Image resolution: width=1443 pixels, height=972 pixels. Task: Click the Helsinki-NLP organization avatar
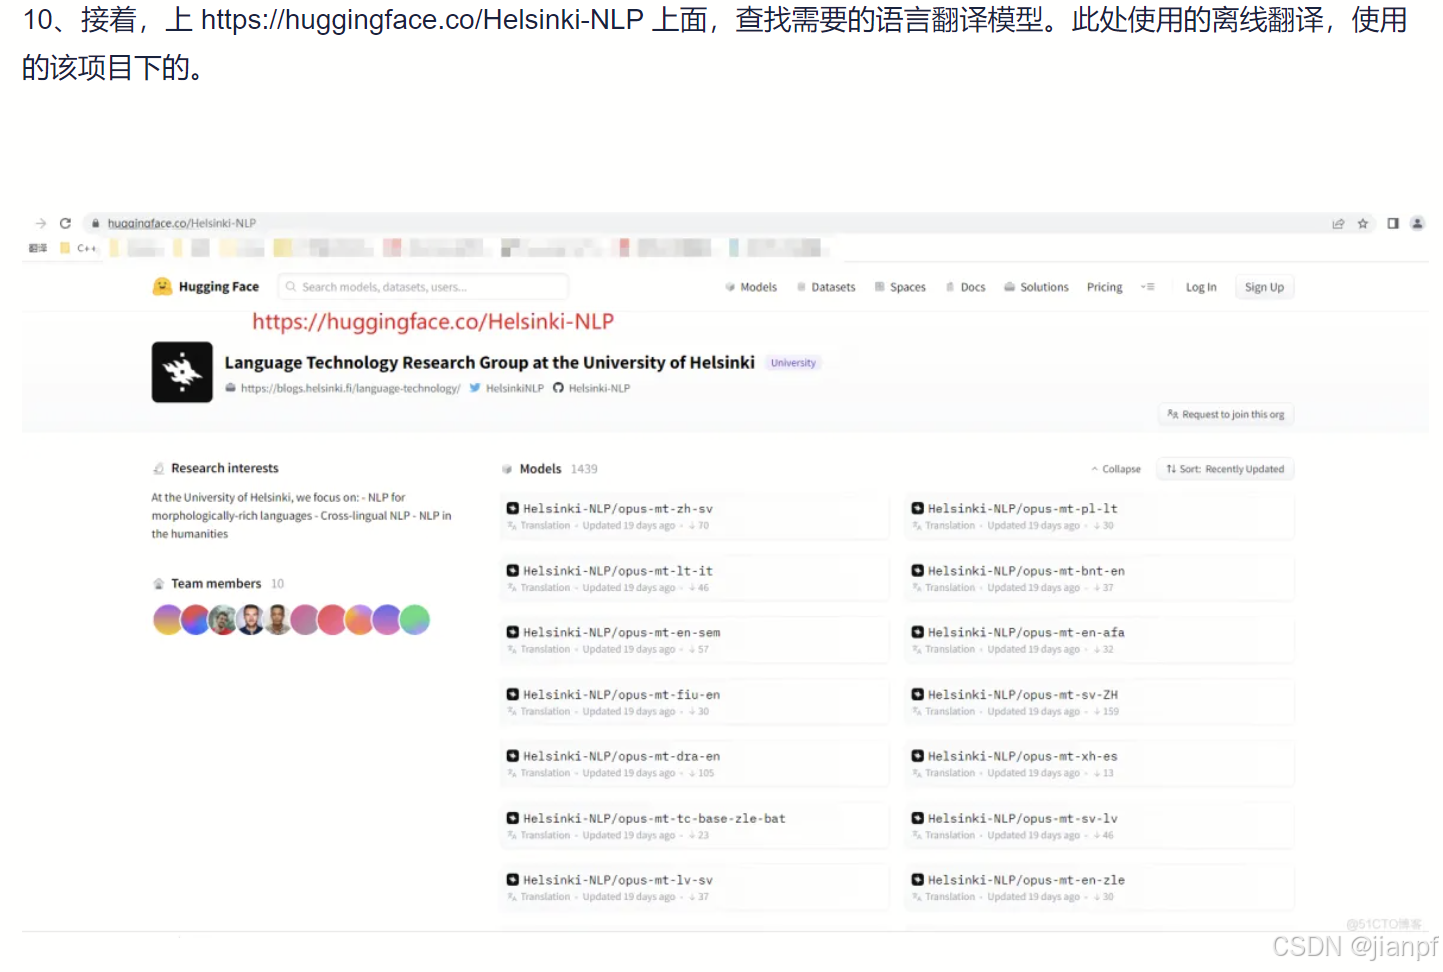click(x=182, y=372)
